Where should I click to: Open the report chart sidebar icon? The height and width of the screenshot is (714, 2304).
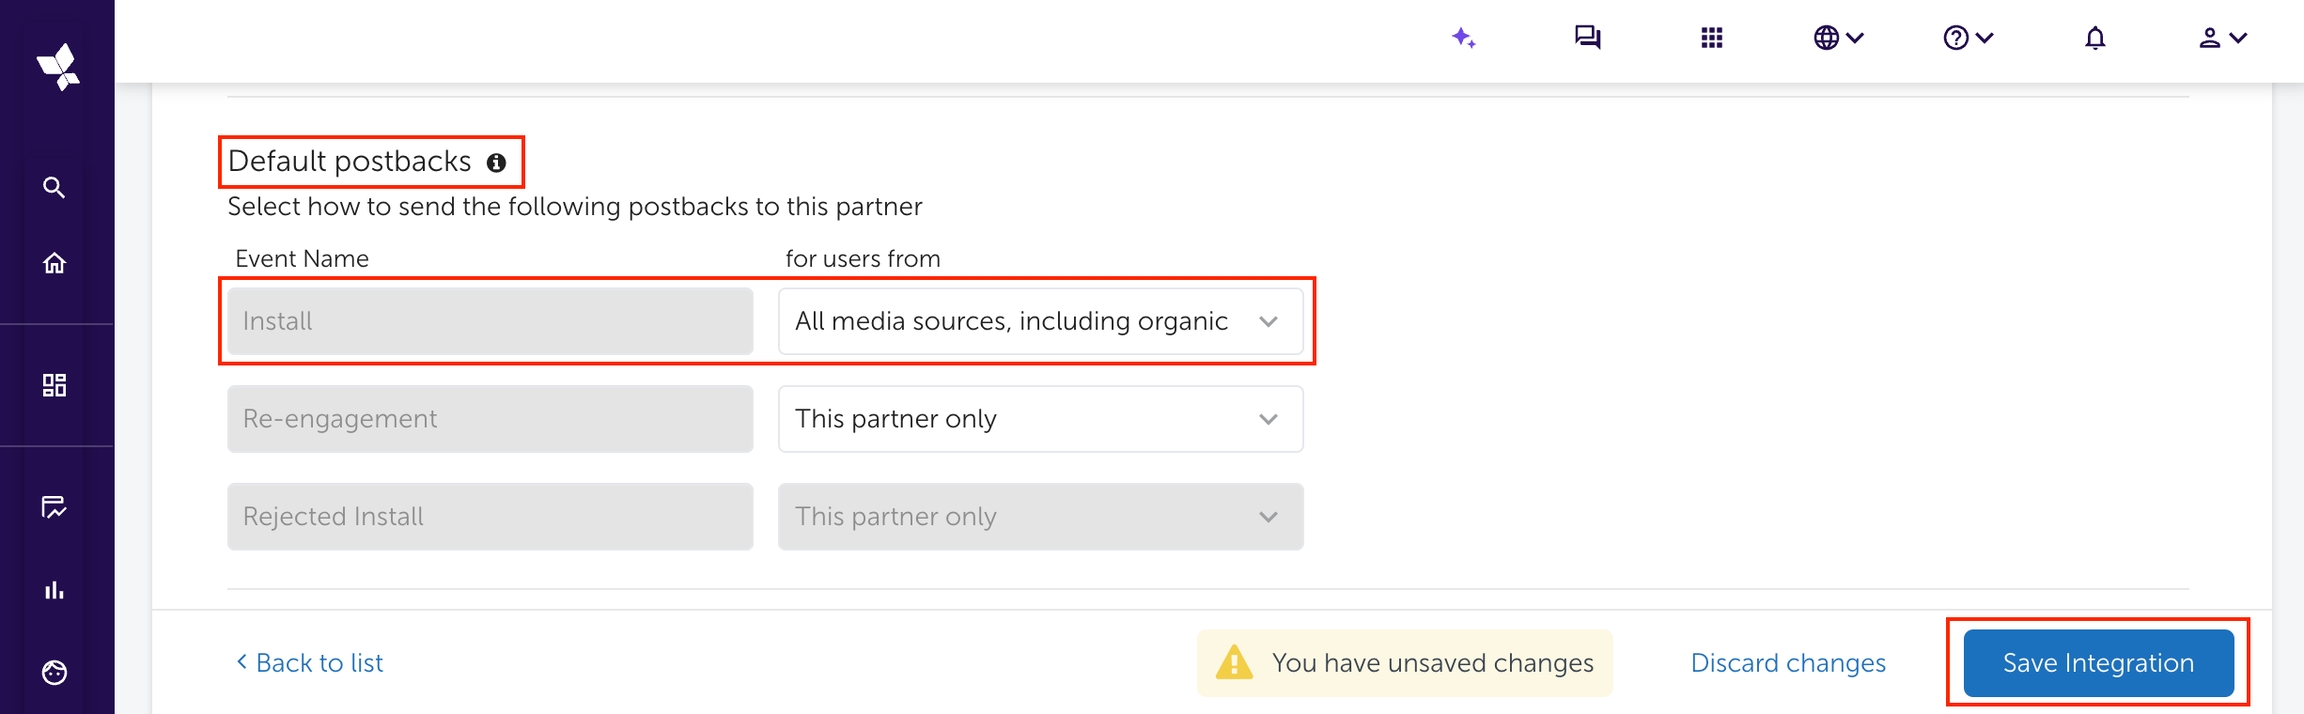[x=54, y=507]
